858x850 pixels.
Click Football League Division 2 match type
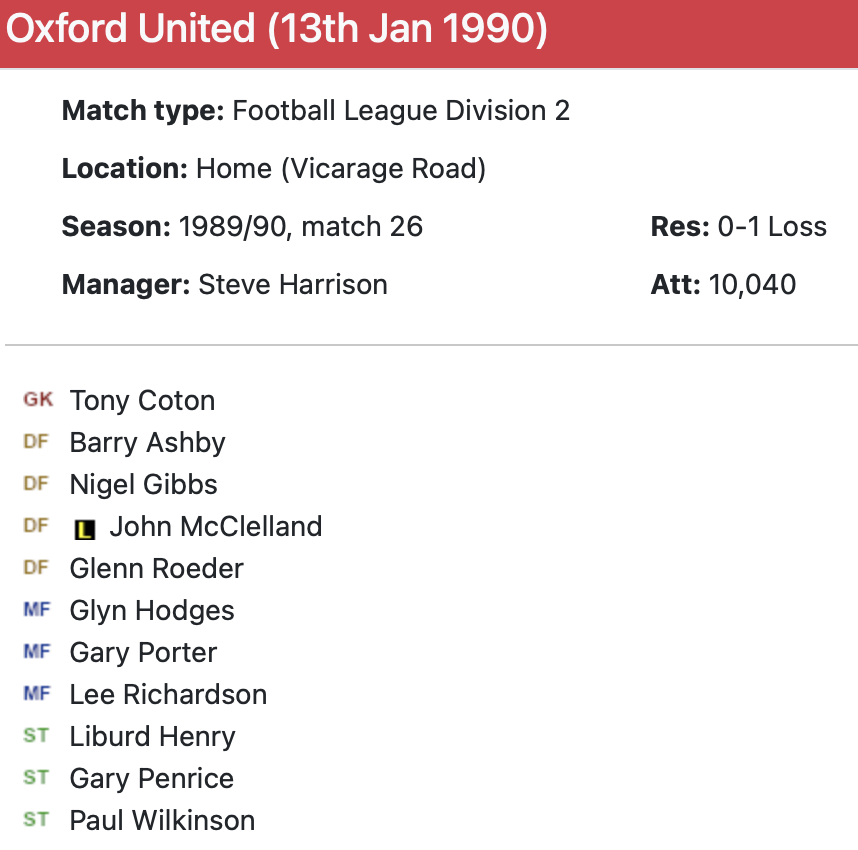tap(401, 111)
